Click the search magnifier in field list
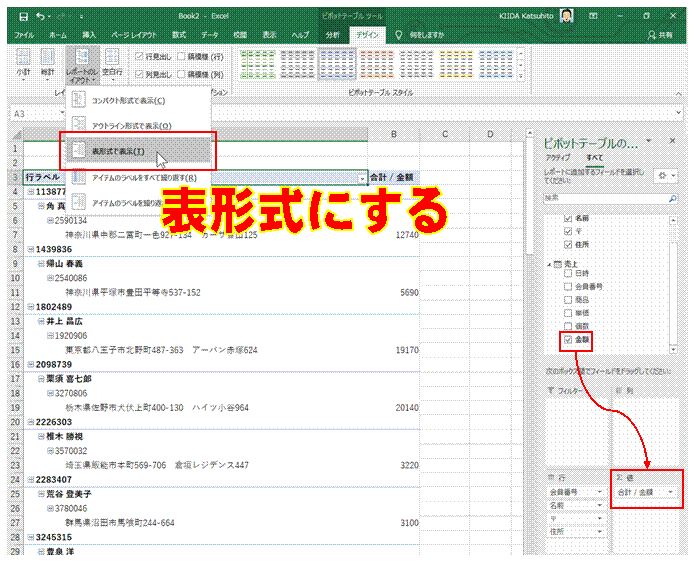The image size is (698, 562). tap(673, 199)
